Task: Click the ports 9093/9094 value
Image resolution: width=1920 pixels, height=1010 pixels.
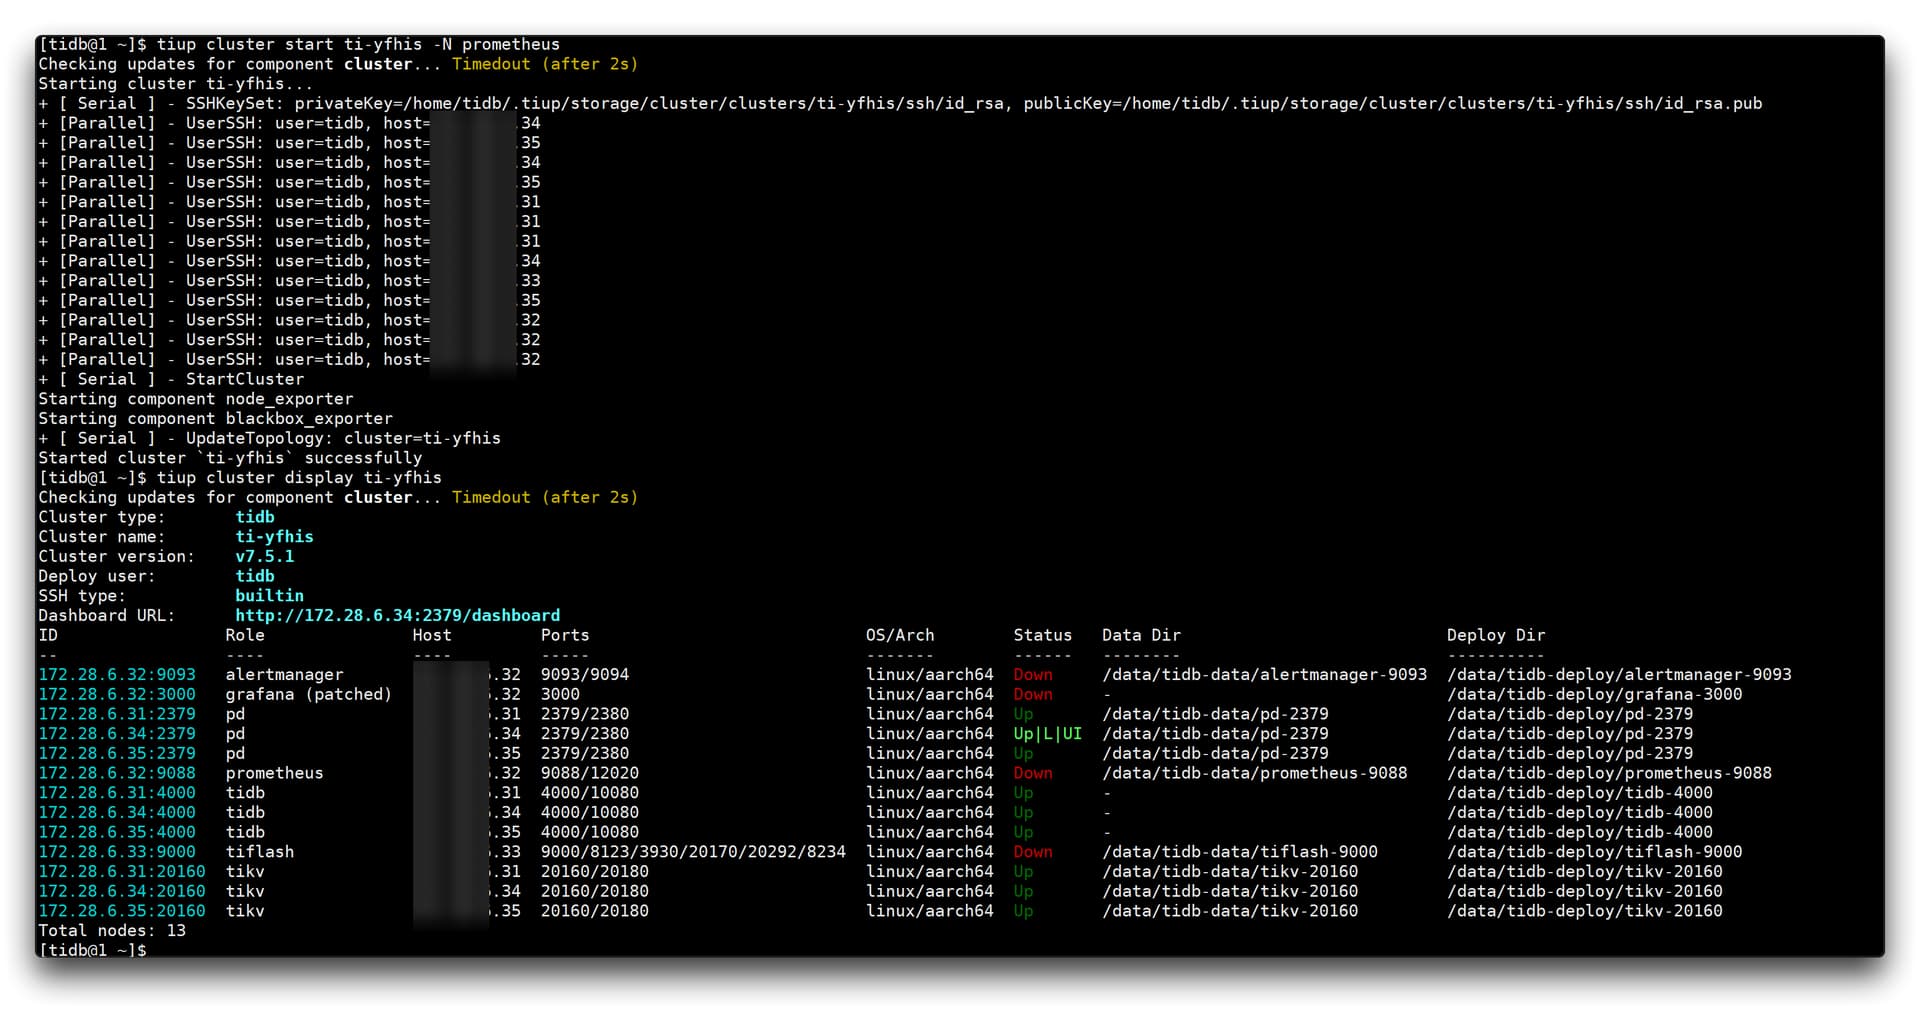Action: pos(585,674)
